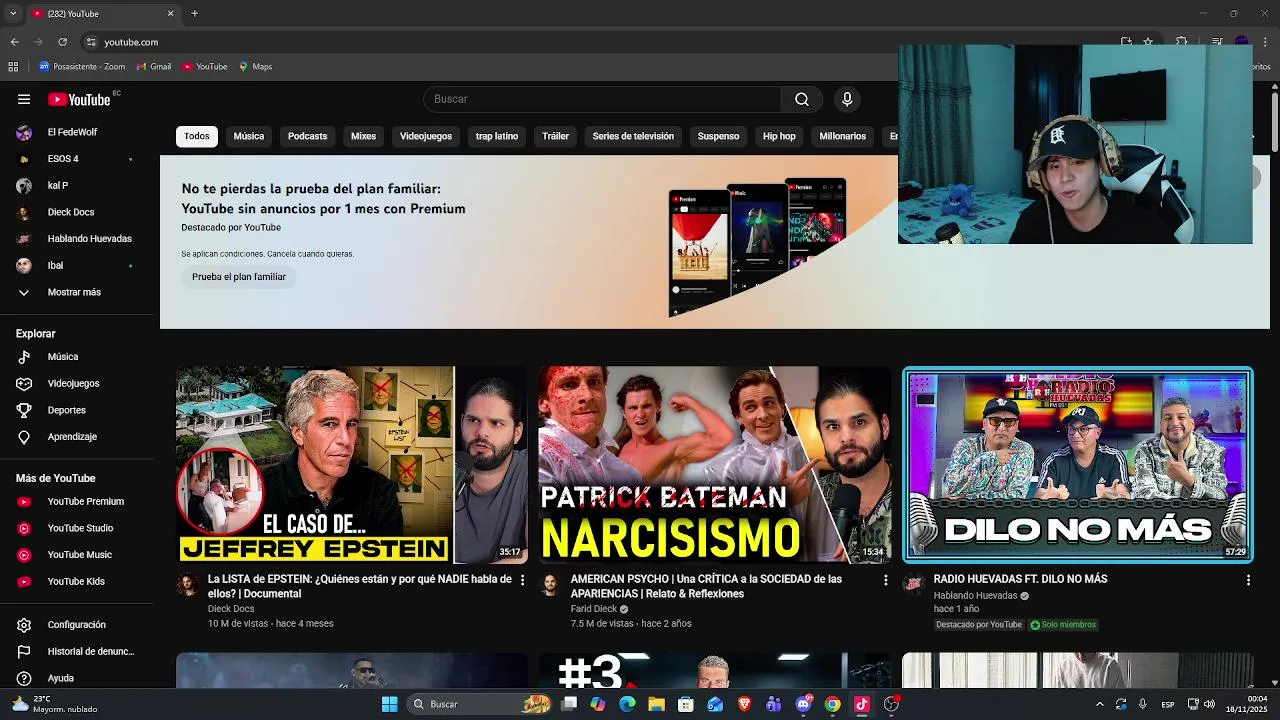Show hidden system tray icons
Screen dimensions: 1280x720
click(1100, 704)
